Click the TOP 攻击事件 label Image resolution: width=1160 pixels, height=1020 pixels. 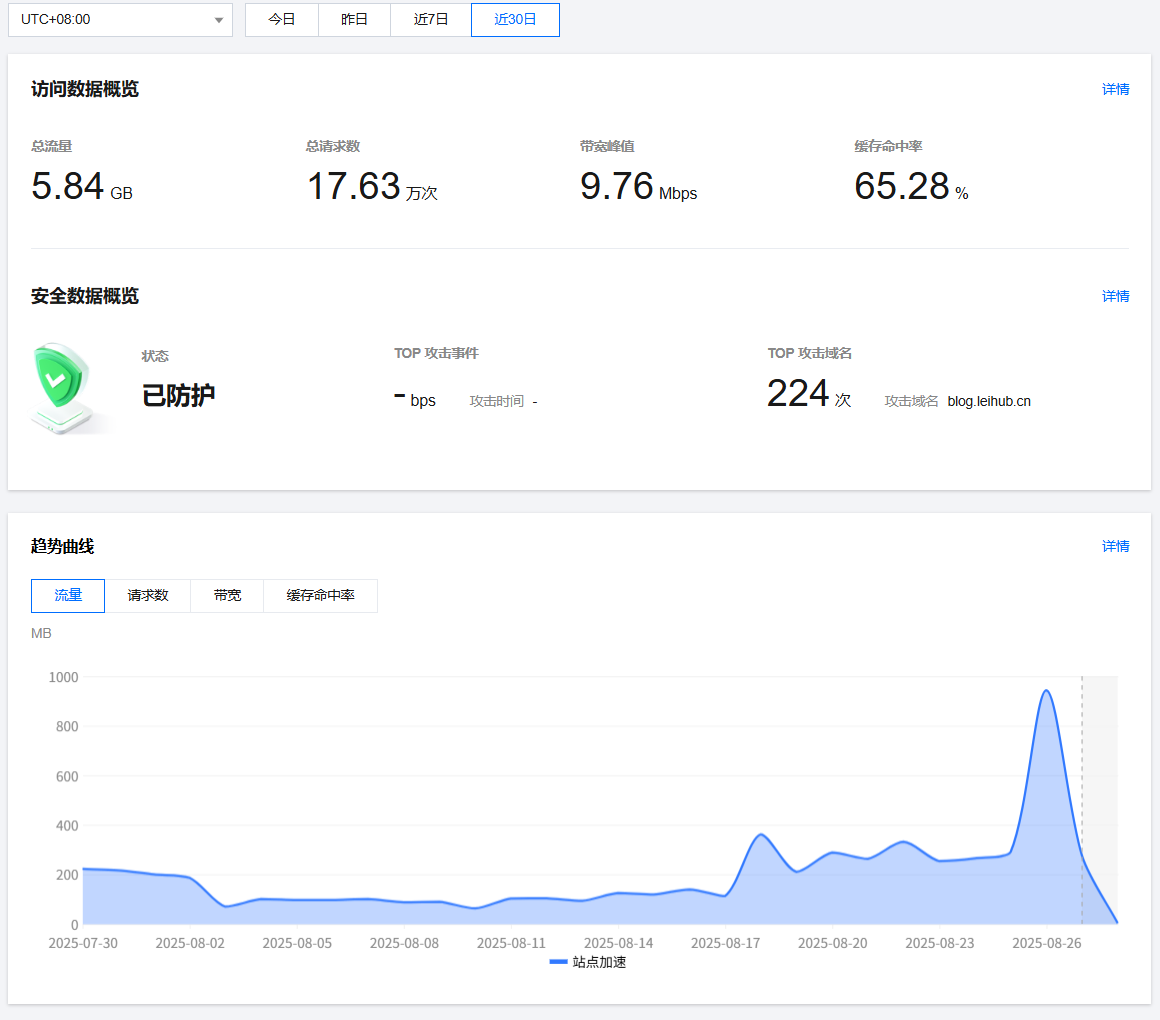(436, 354)
